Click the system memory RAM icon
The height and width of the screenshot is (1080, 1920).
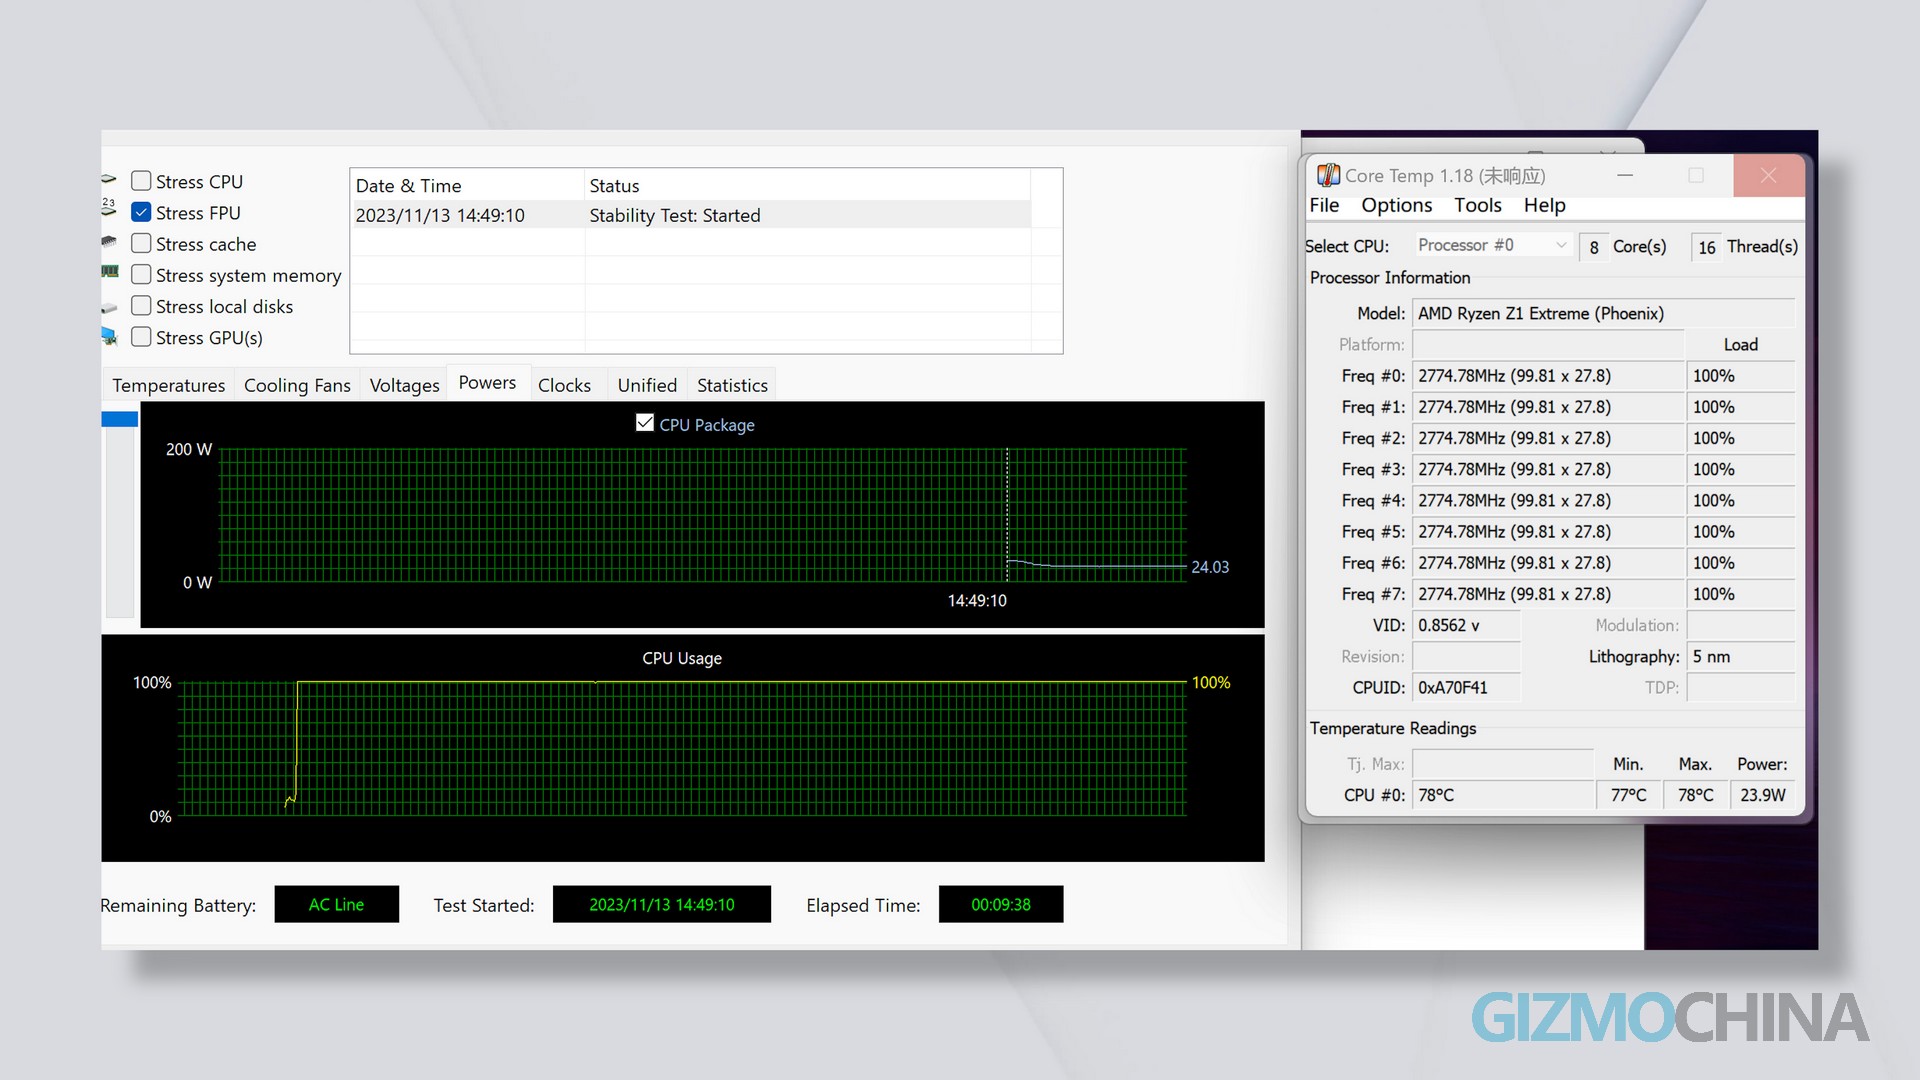click(109, 272)
